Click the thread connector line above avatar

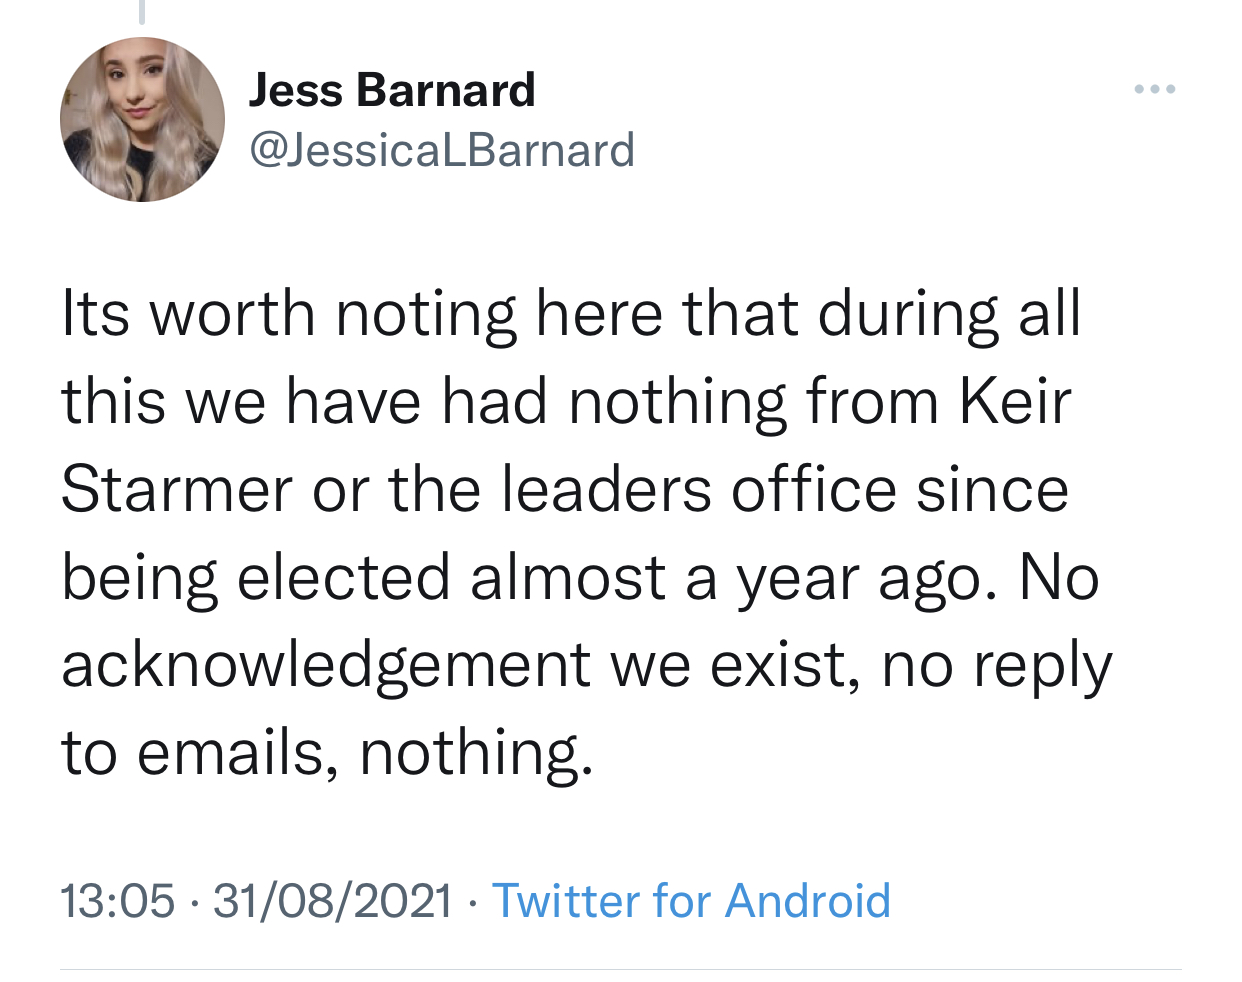click(x=142, y=11)
